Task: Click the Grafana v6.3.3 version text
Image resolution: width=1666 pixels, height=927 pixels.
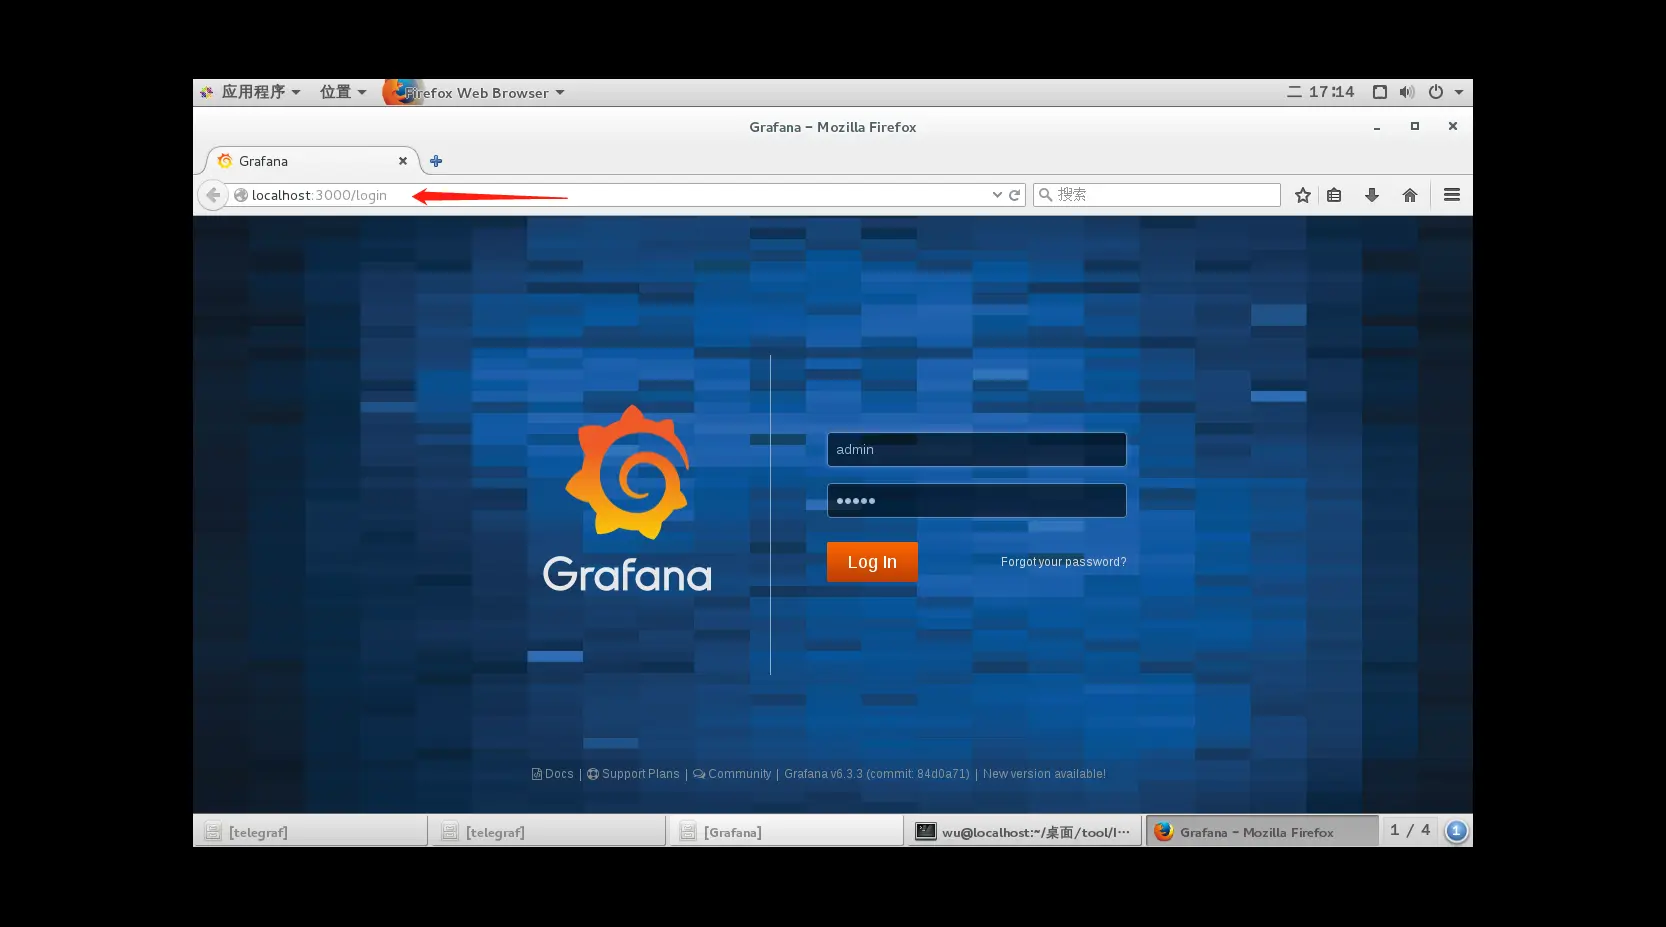Action: click(x=877, y=774)
